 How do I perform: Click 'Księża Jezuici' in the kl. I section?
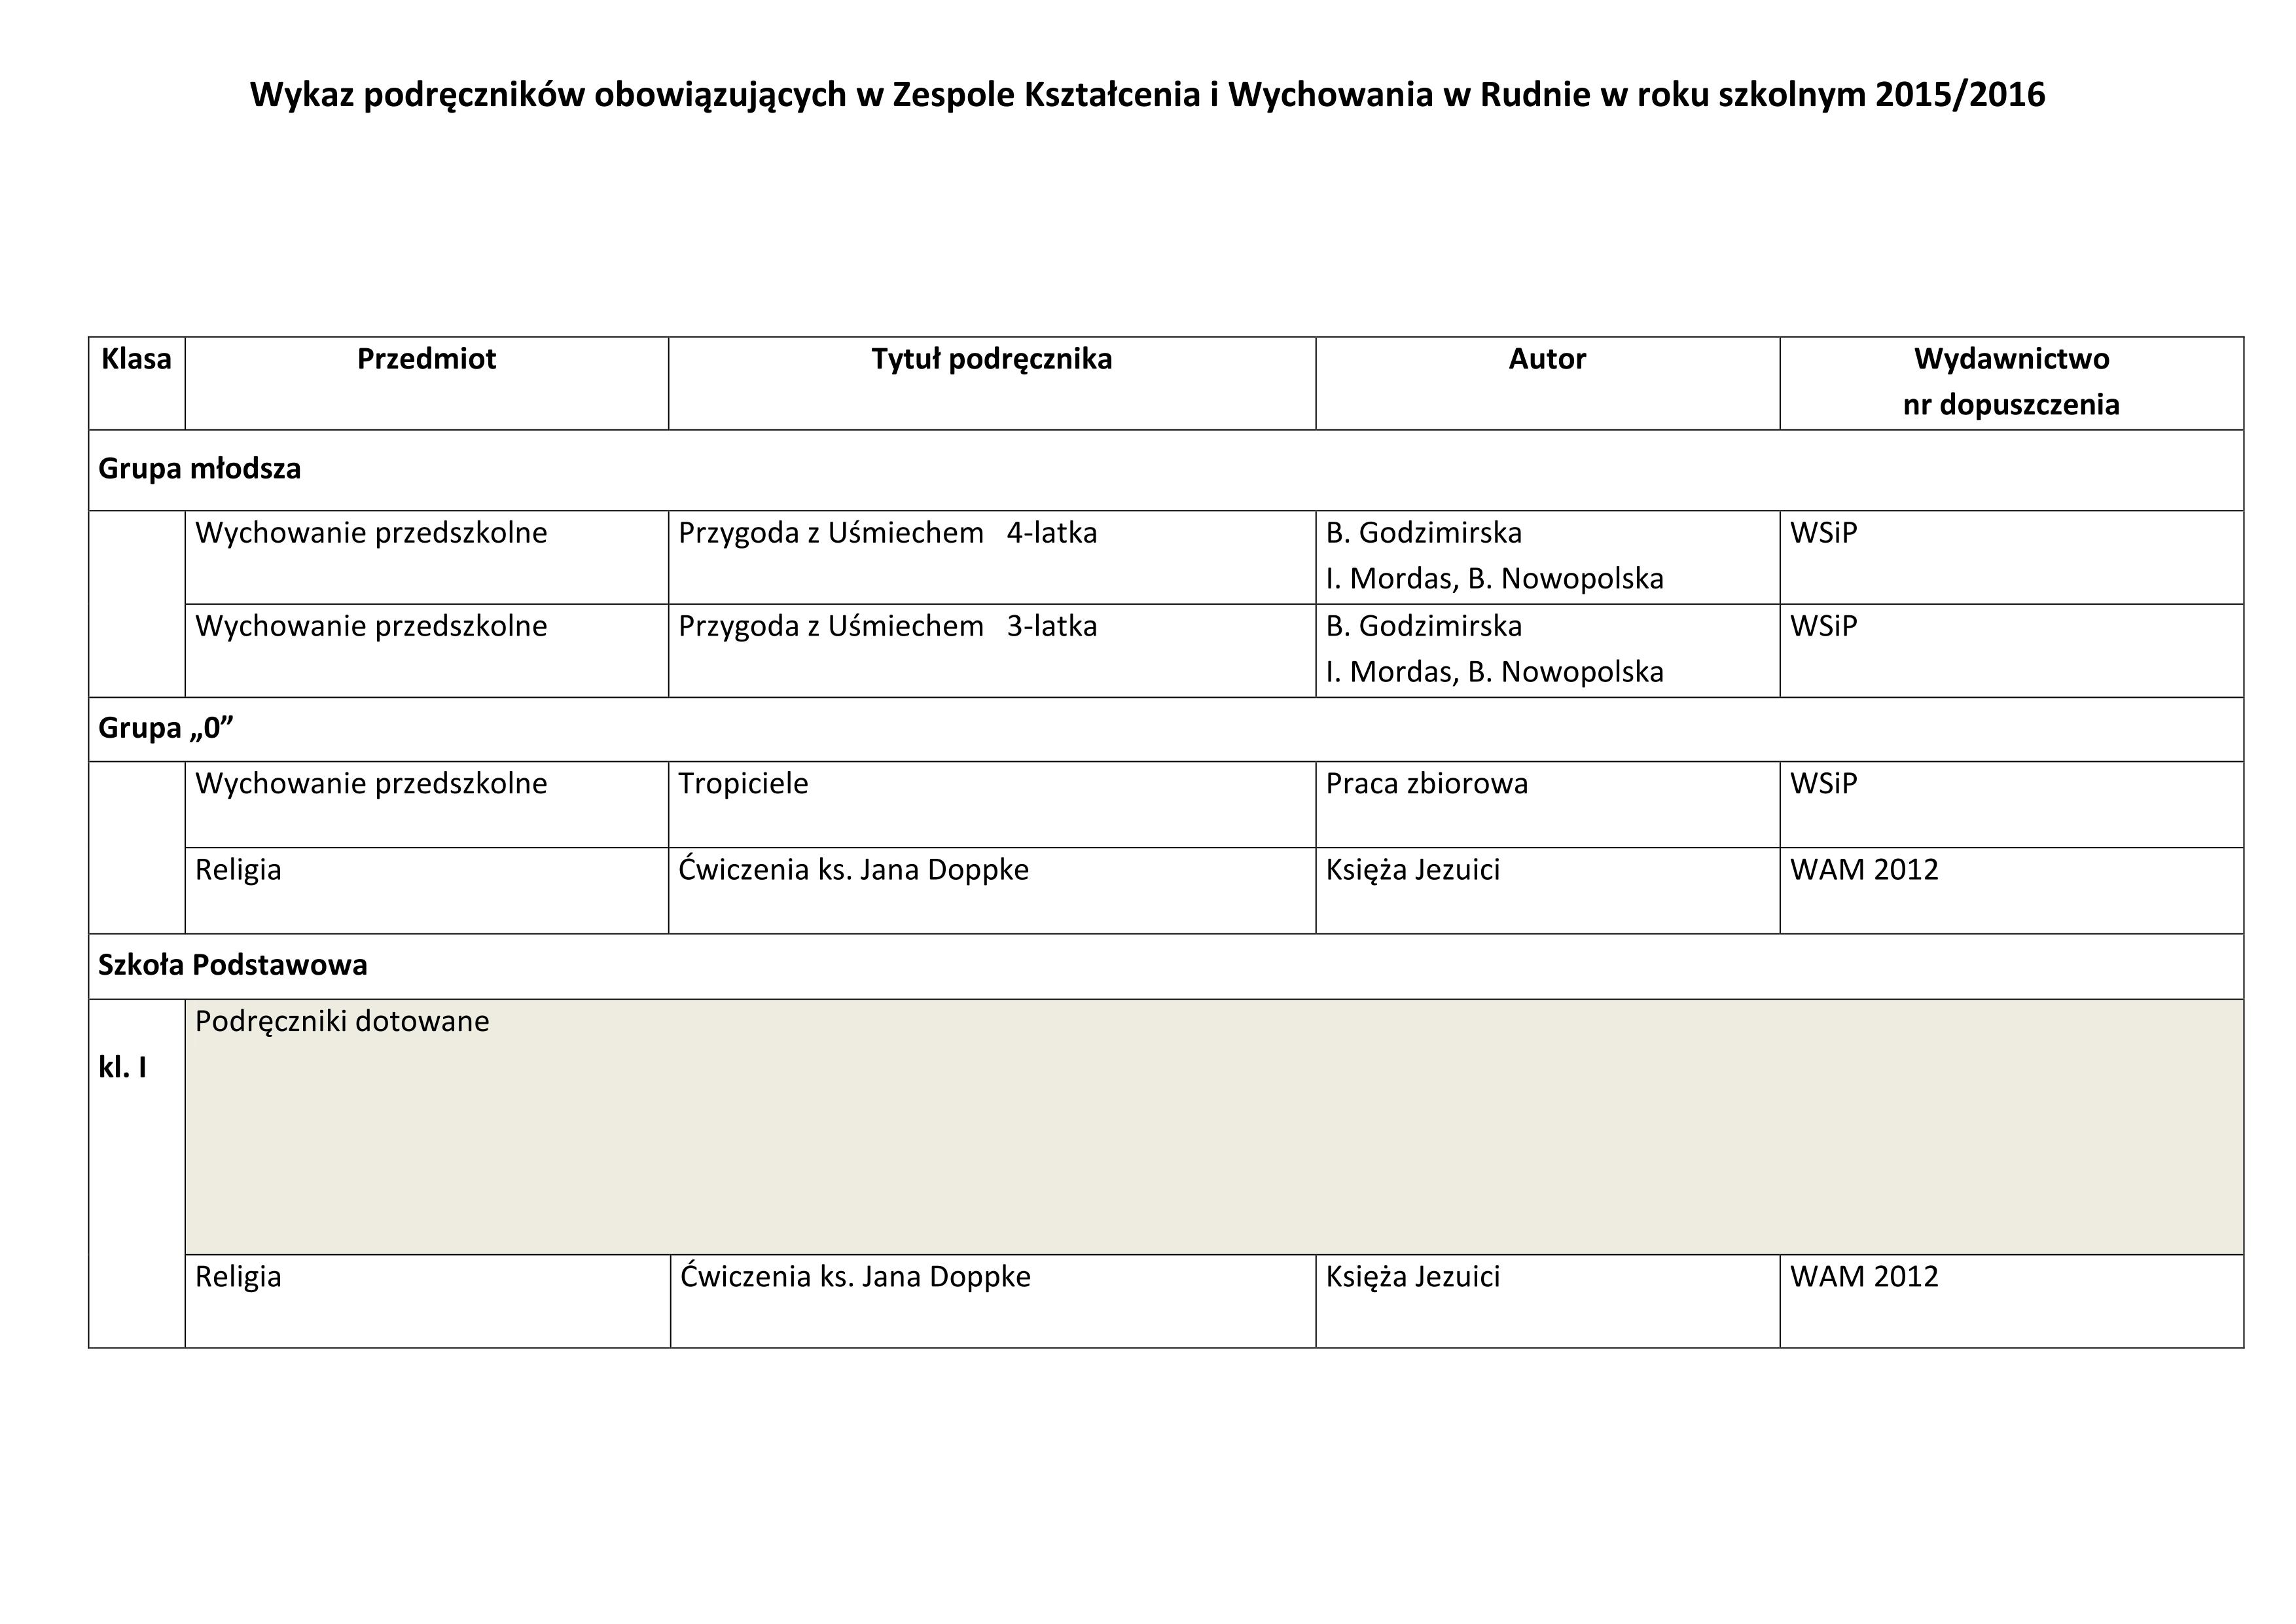click(1413, 1277)
